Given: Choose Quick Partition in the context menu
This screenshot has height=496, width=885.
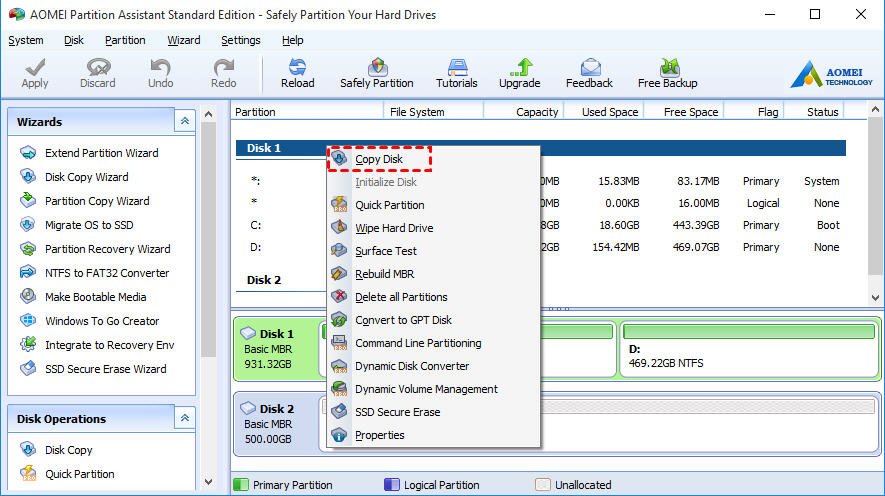Looking at the screenshot, I should (x=433, y=205).
